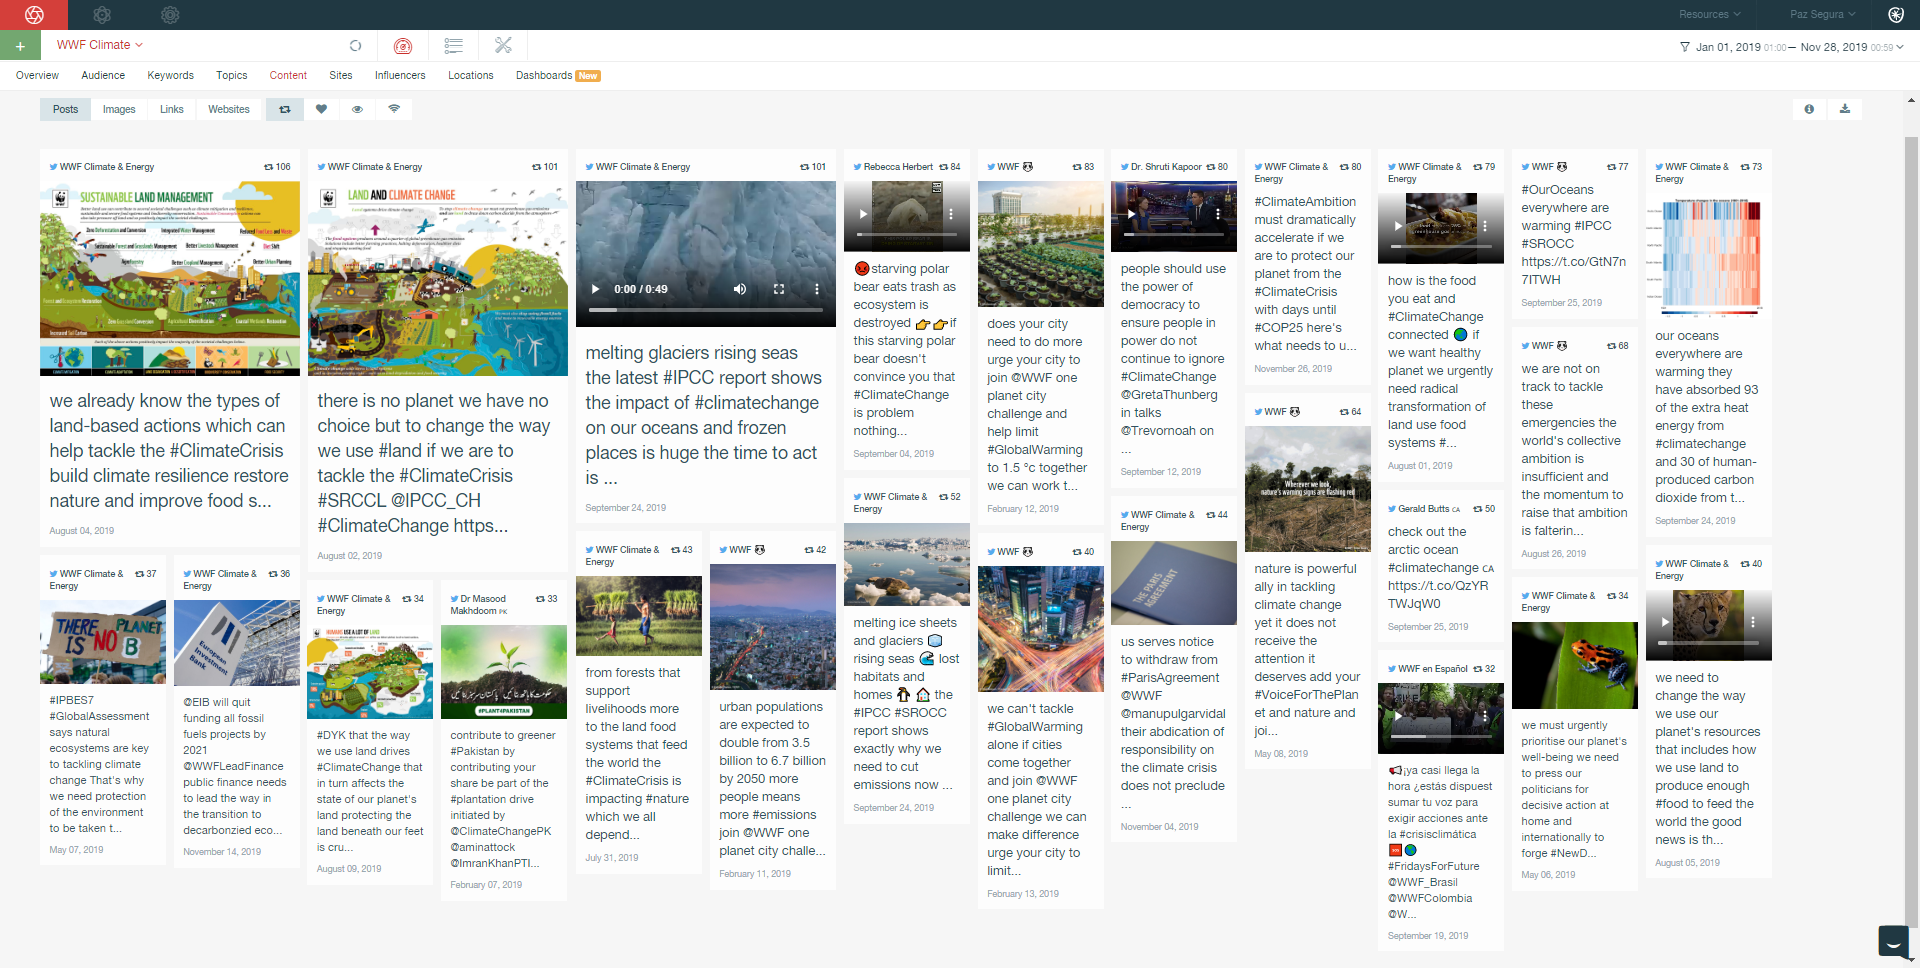1920x968 pixels.
Task: Open the wrench and screwdriver tools icon
Action: 503,45
